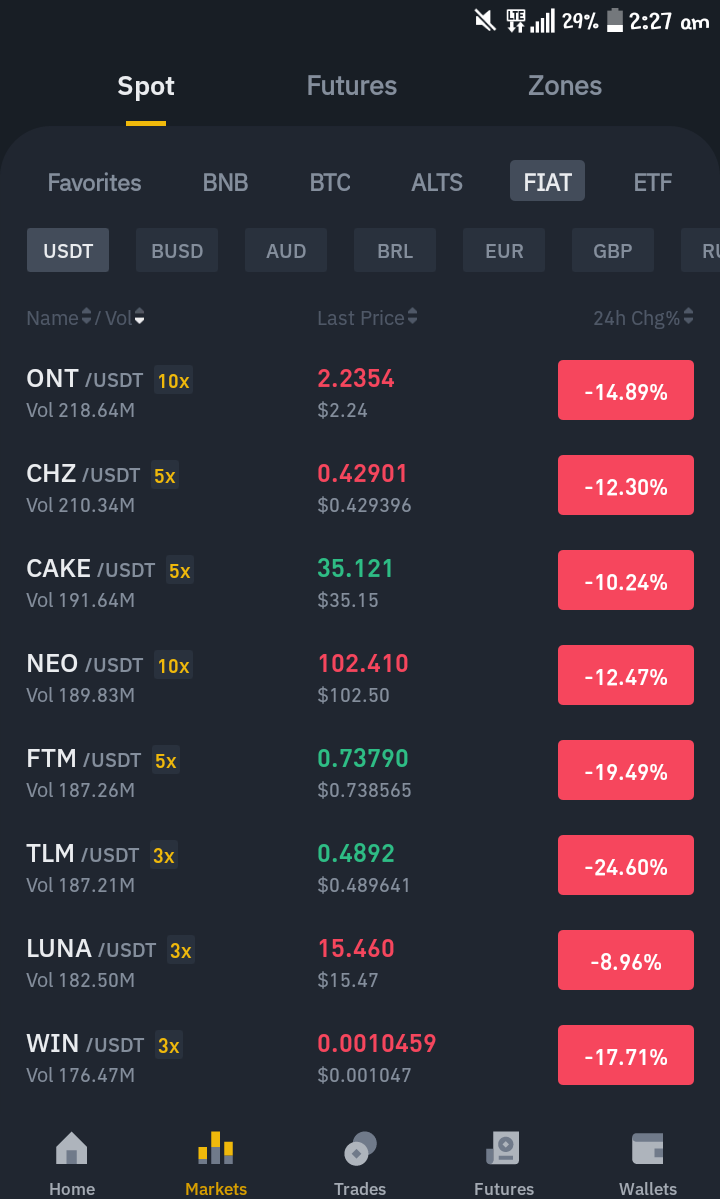Select the EUR quote filter
This screenshot has width=720, height=1199.
(x=504, y=250)
